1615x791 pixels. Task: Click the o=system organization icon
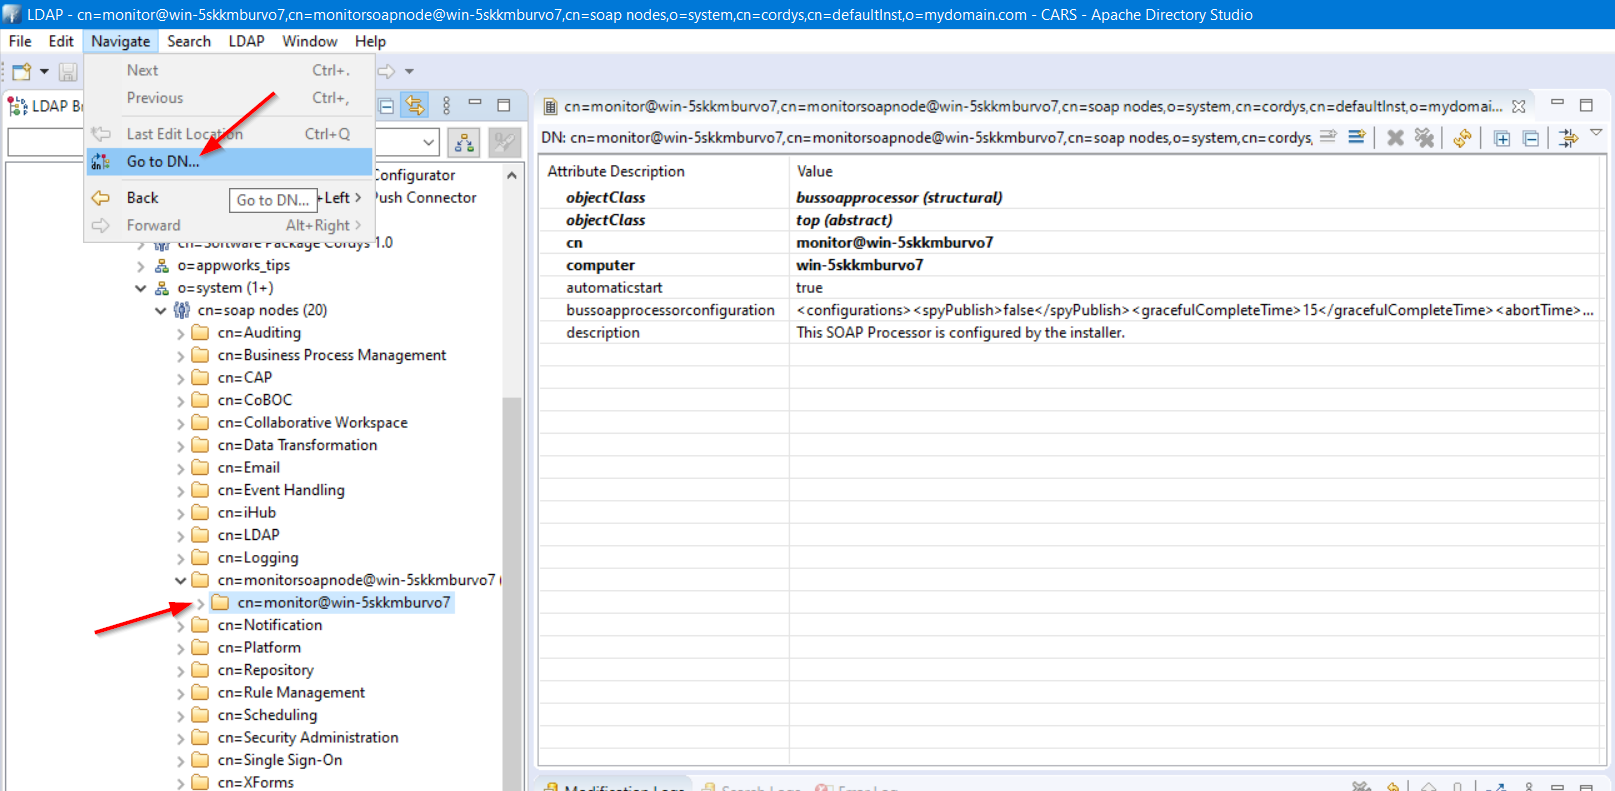(x=162, y=288)
